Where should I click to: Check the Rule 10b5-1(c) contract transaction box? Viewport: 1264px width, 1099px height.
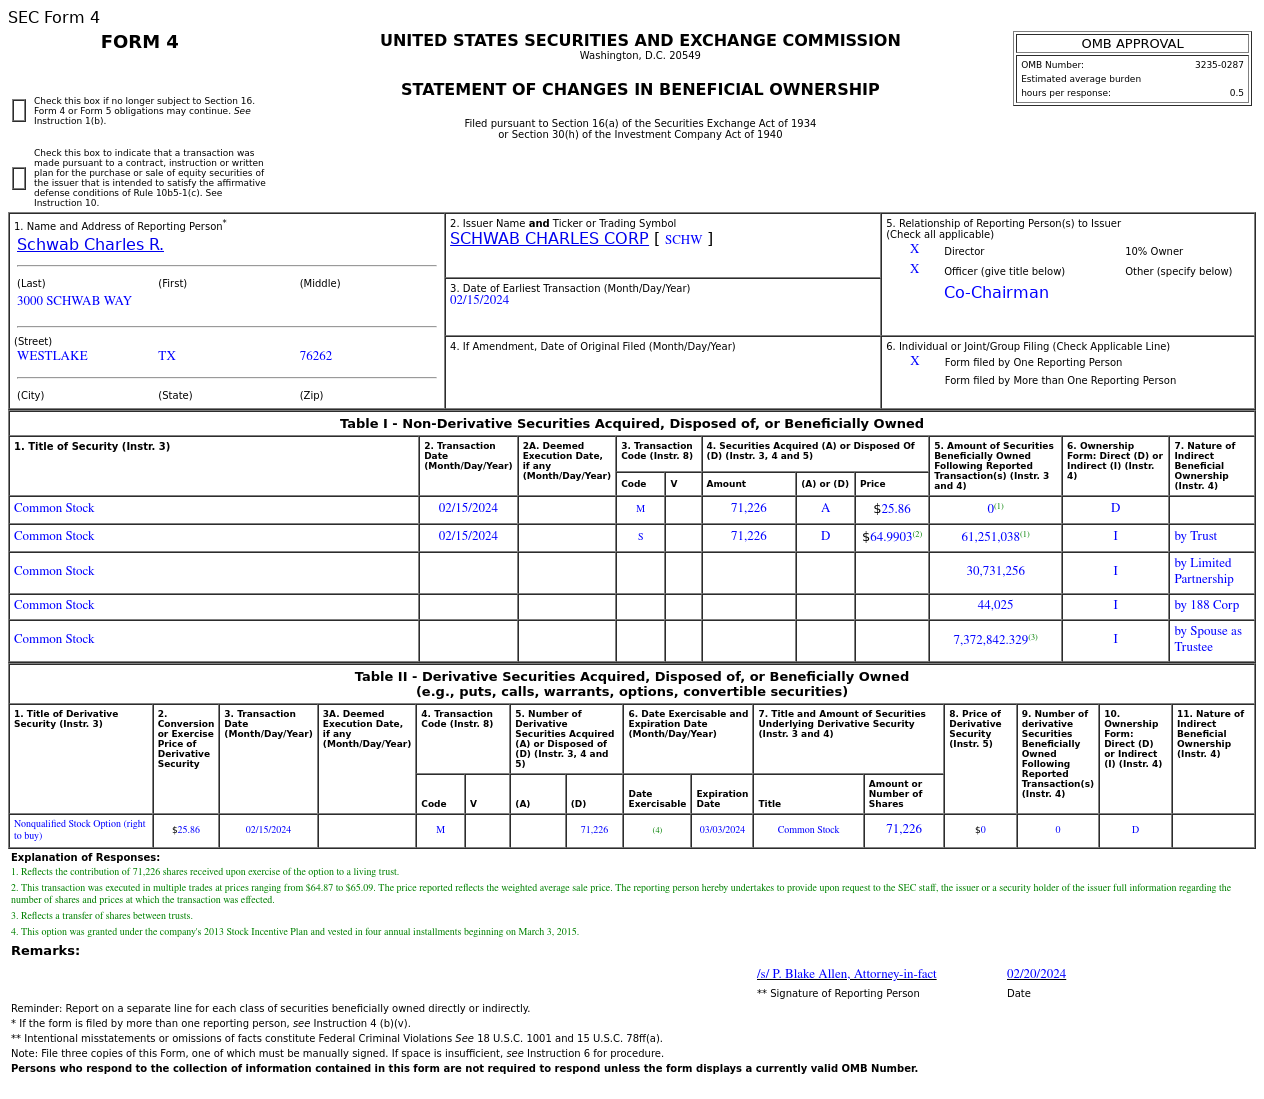click(x=19, y=179)
